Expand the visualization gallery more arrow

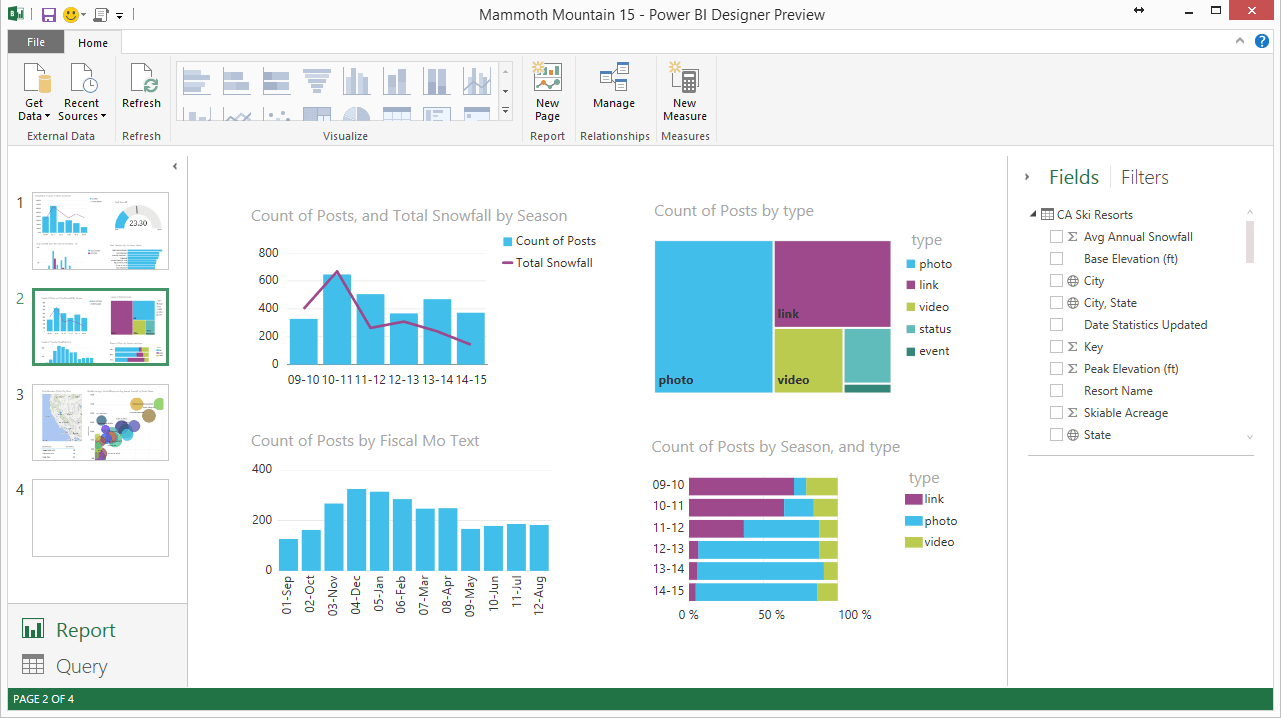point(505,111)
